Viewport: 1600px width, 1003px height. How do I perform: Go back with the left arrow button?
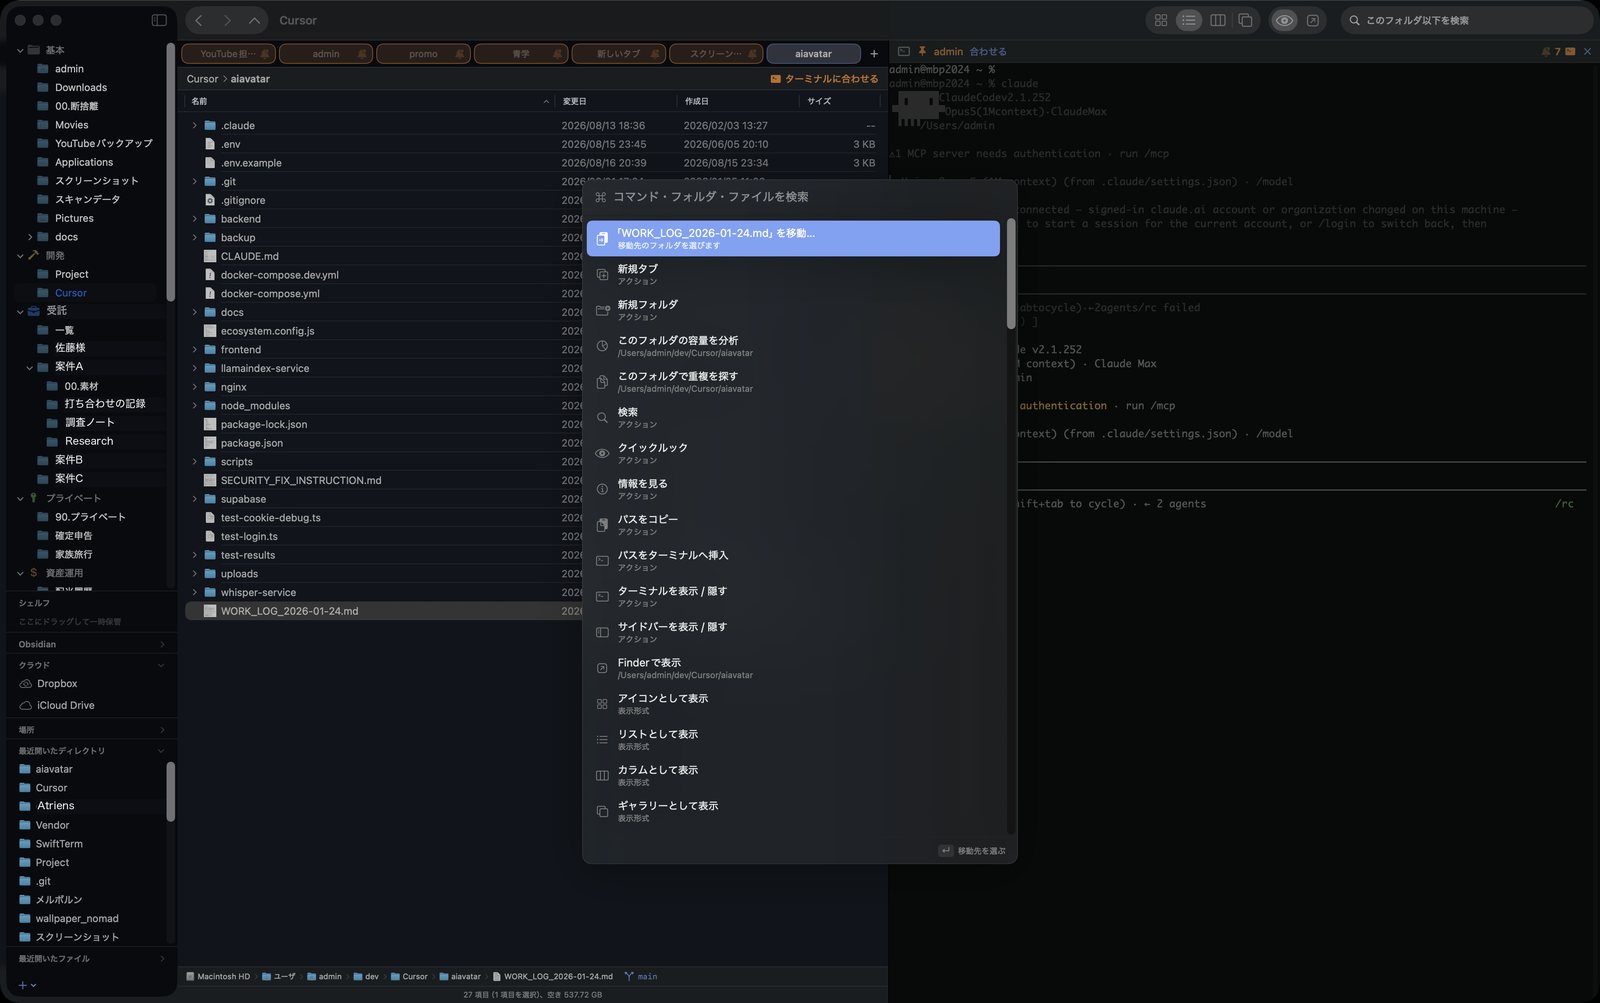pyautogui.click(x=199, y=20)
